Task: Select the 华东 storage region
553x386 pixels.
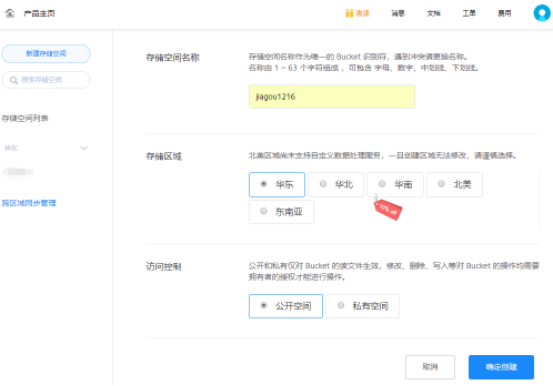Action: (277, 185)
